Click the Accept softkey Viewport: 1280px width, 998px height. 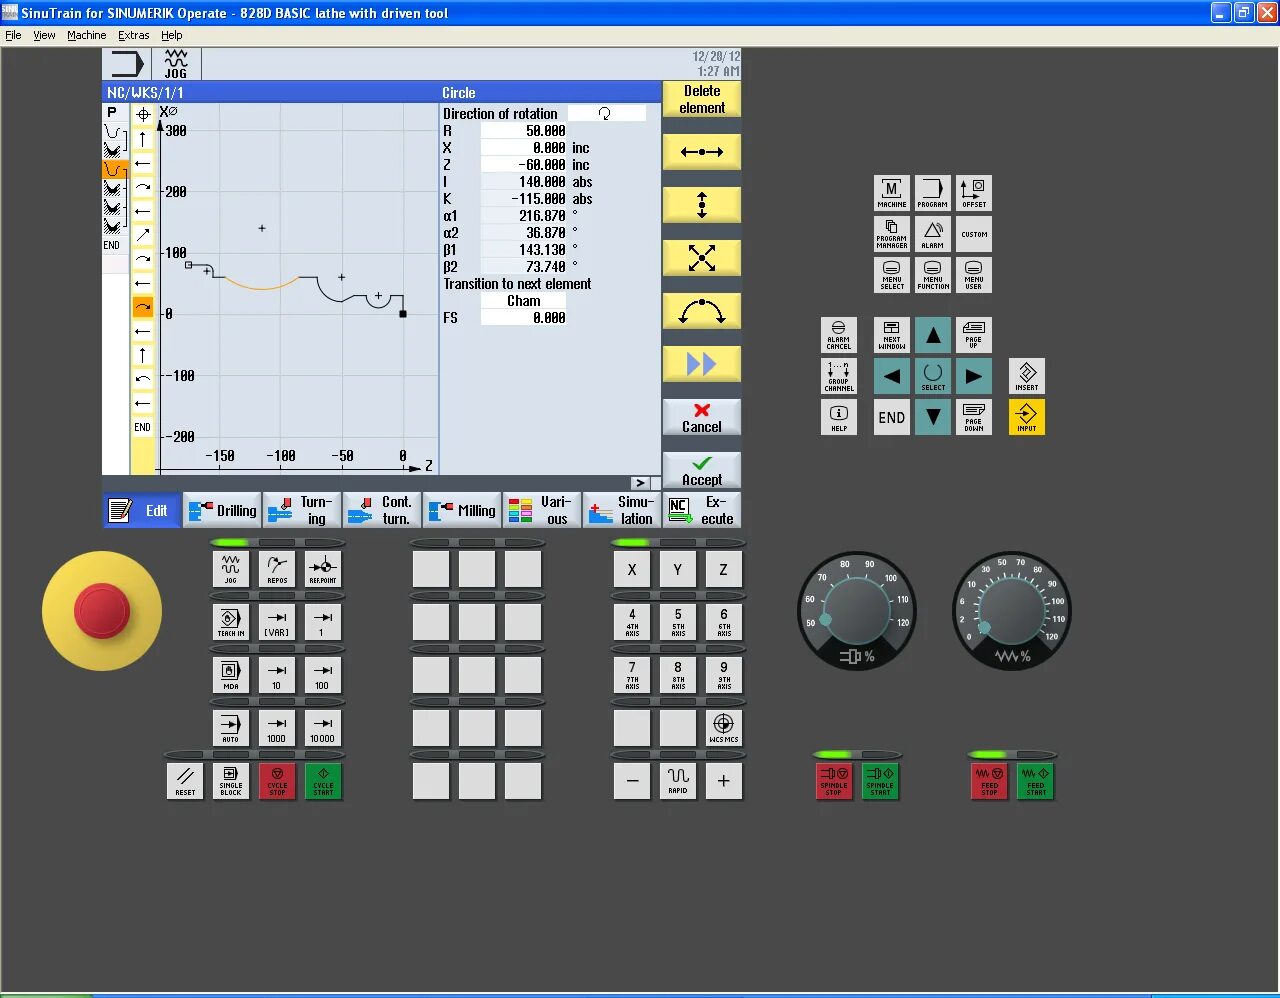click(x=702, y=470)
